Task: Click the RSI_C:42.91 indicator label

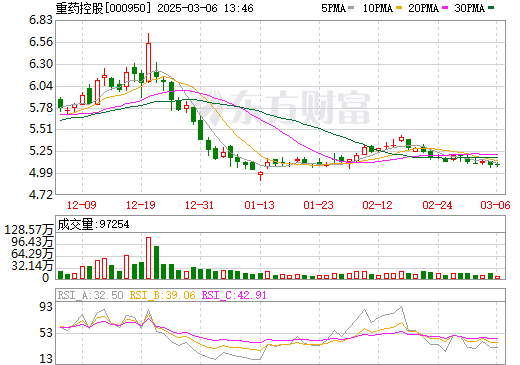Action: [x=234, y=295]
